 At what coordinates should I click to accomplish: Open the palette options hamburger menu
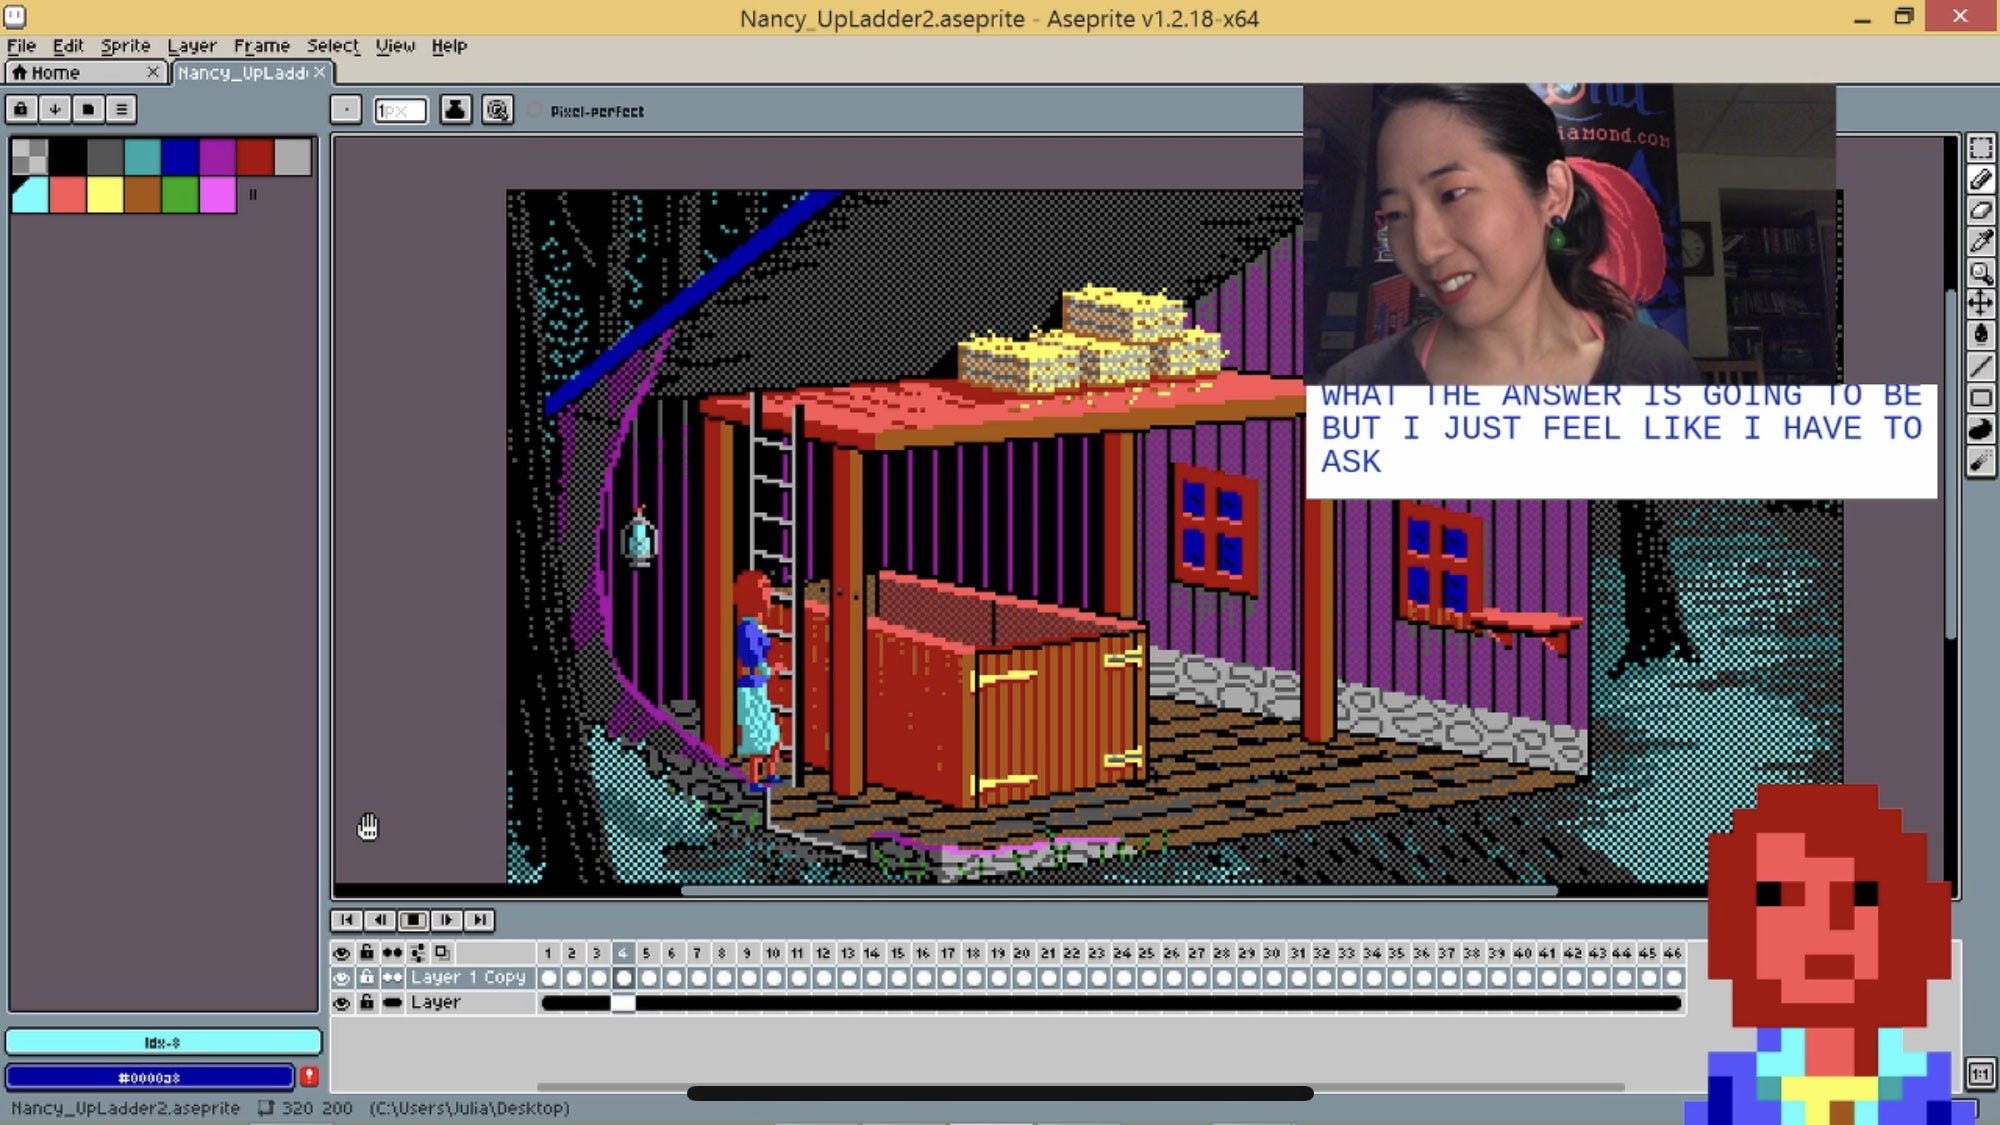click(x=121, y=109)
